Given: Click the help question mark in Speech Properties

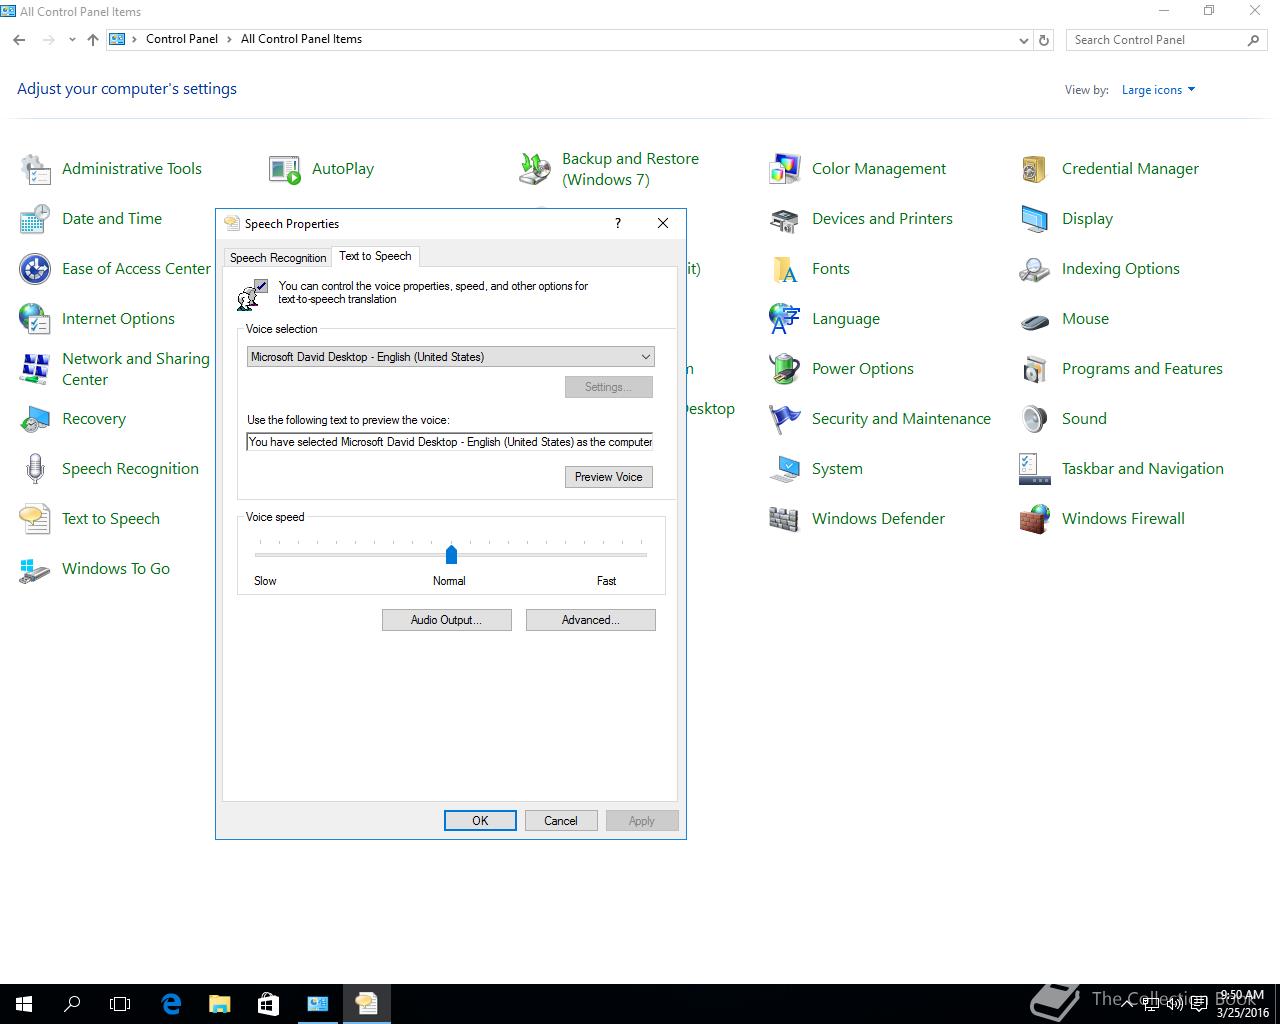Looking at the screenshot, I should click(618, 223).
